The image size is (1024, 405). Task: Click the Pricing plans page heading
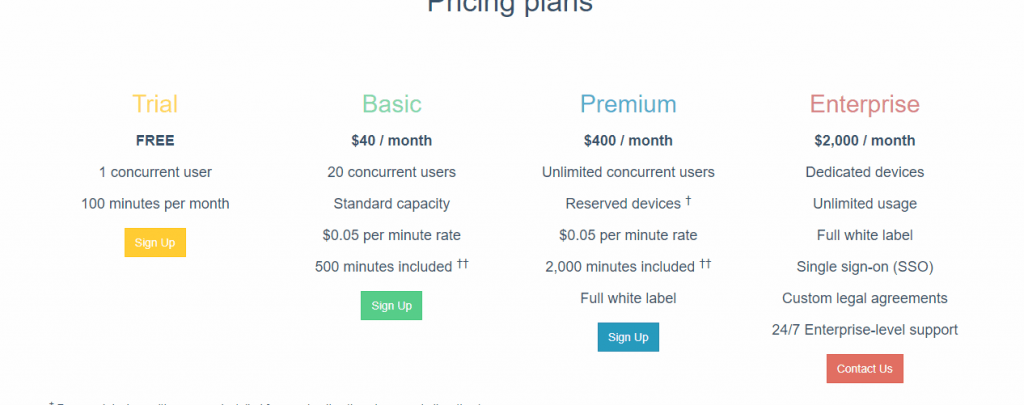tap(510, 5)
